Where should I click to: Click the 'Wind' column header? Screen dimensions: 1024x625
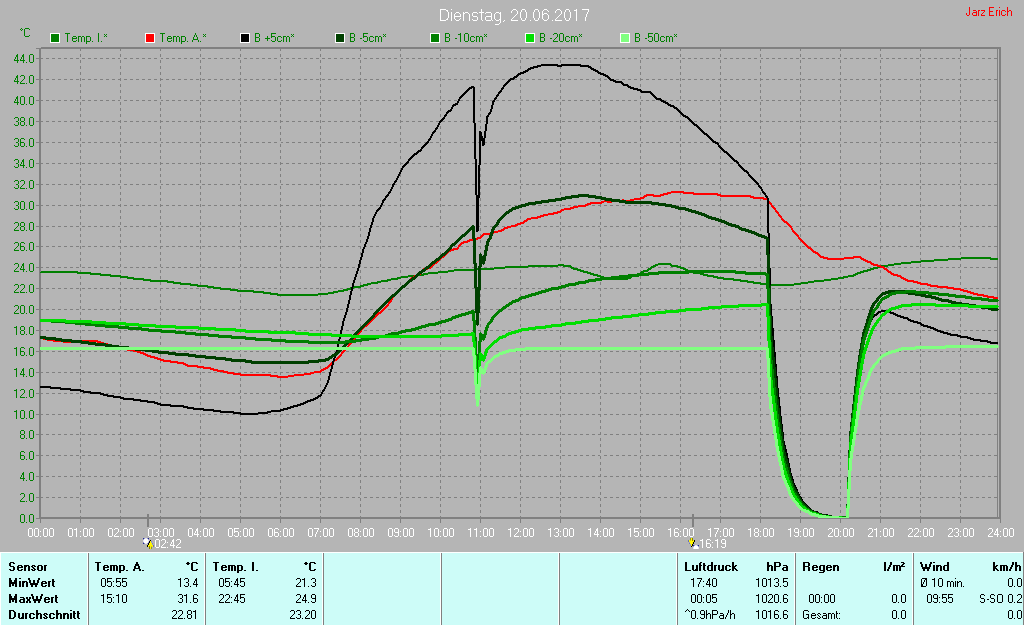tap(935, 567)
